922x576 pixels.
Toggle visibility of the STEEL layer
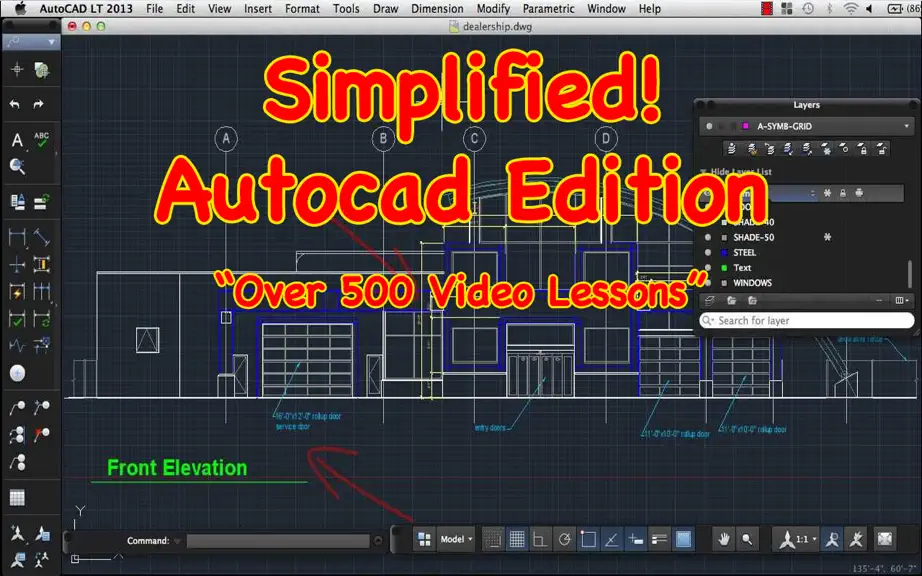(x=708, y=253)
